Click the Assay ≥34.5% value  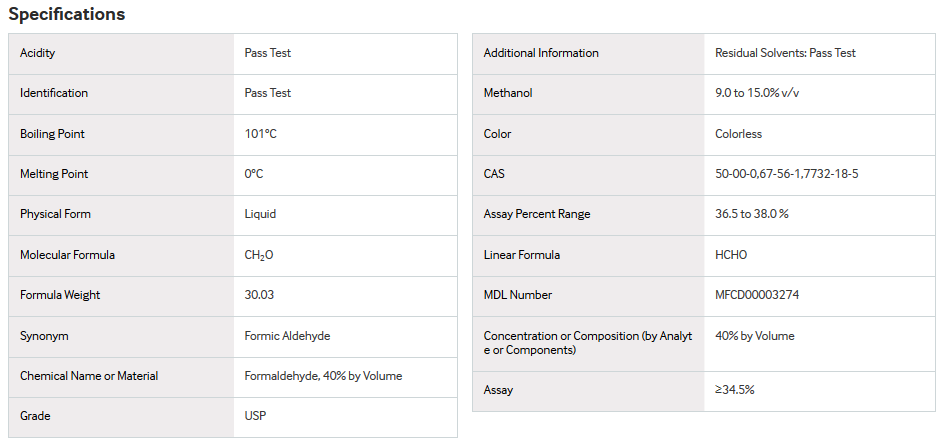click(x=735, y=390)
